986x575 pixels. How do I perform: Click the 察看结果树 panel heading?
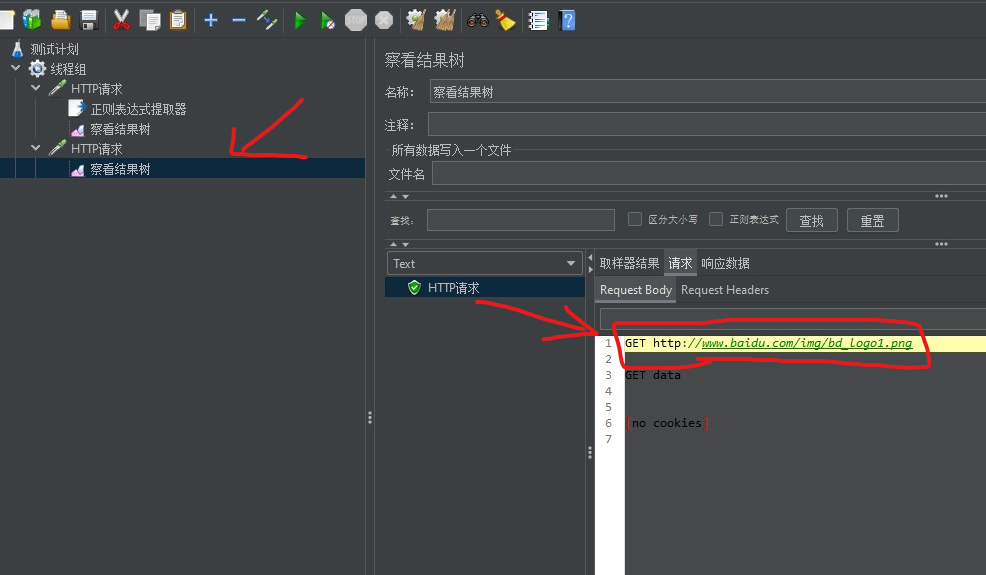(x=424, y=60)
